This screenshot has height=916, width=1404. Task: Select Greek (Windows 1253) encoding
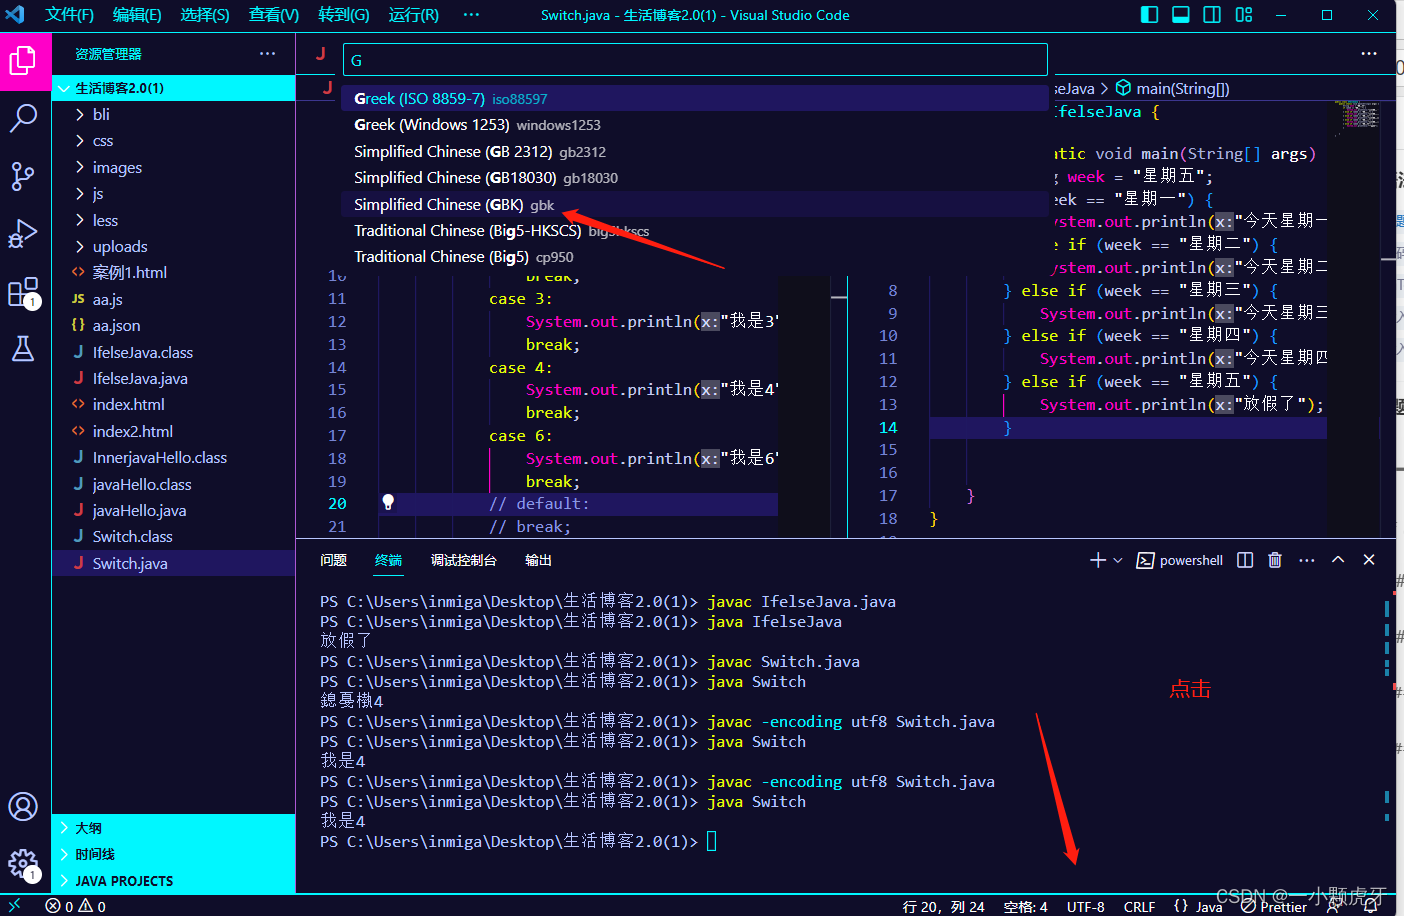coord(695,124)
